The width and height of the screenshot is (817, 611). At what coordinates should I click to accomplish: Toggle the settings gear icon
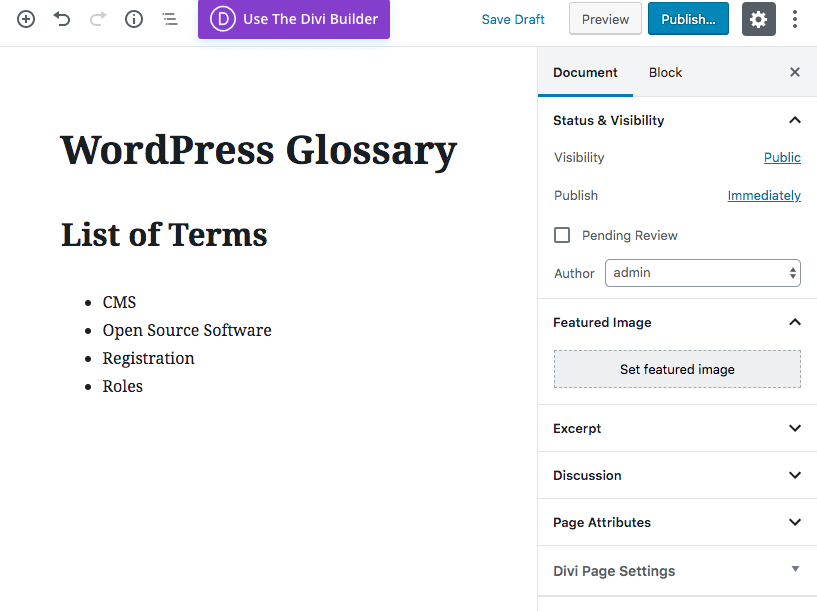point(759,19)
